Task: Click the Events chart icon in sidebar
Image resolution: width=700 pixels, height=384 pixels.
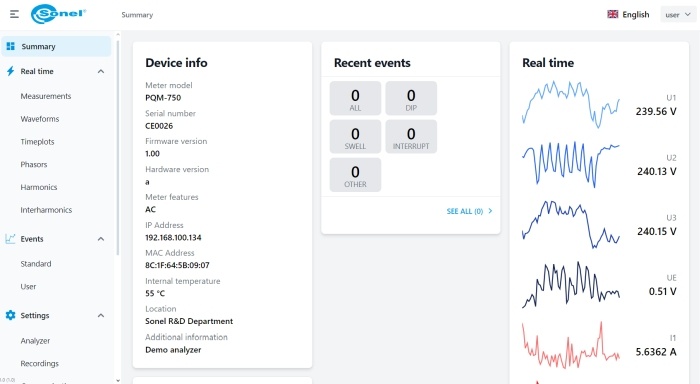Action: pyautogui.click(x=10, y=239)
